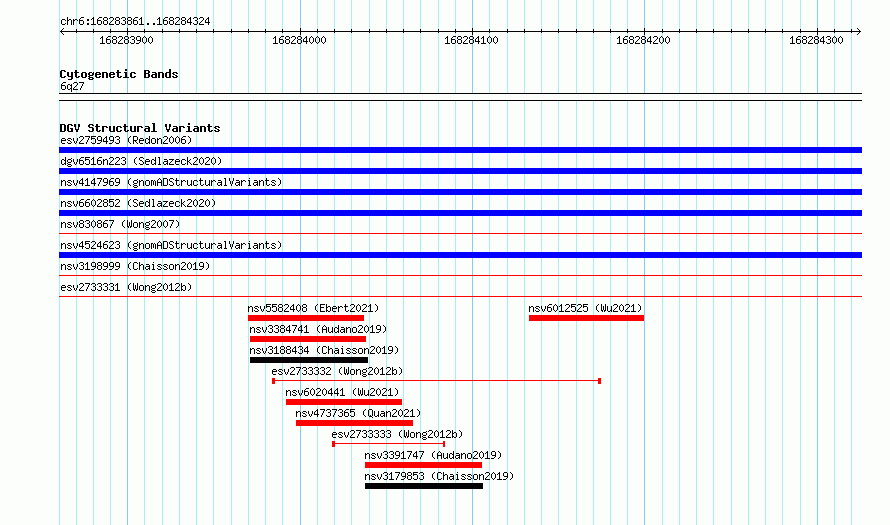Viewport: 890px width, 525px height.
Task: Click ruler position 168284300
Action: point(816,40)
